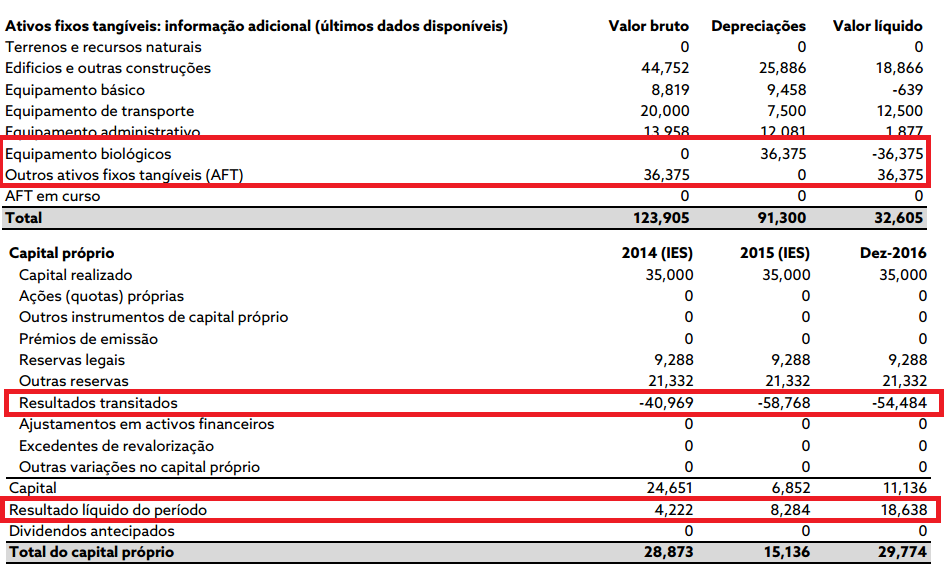Select the 'Capital próprio' section header
The image size is (948, 568).
pyautogui.click(x=62, y=253)
